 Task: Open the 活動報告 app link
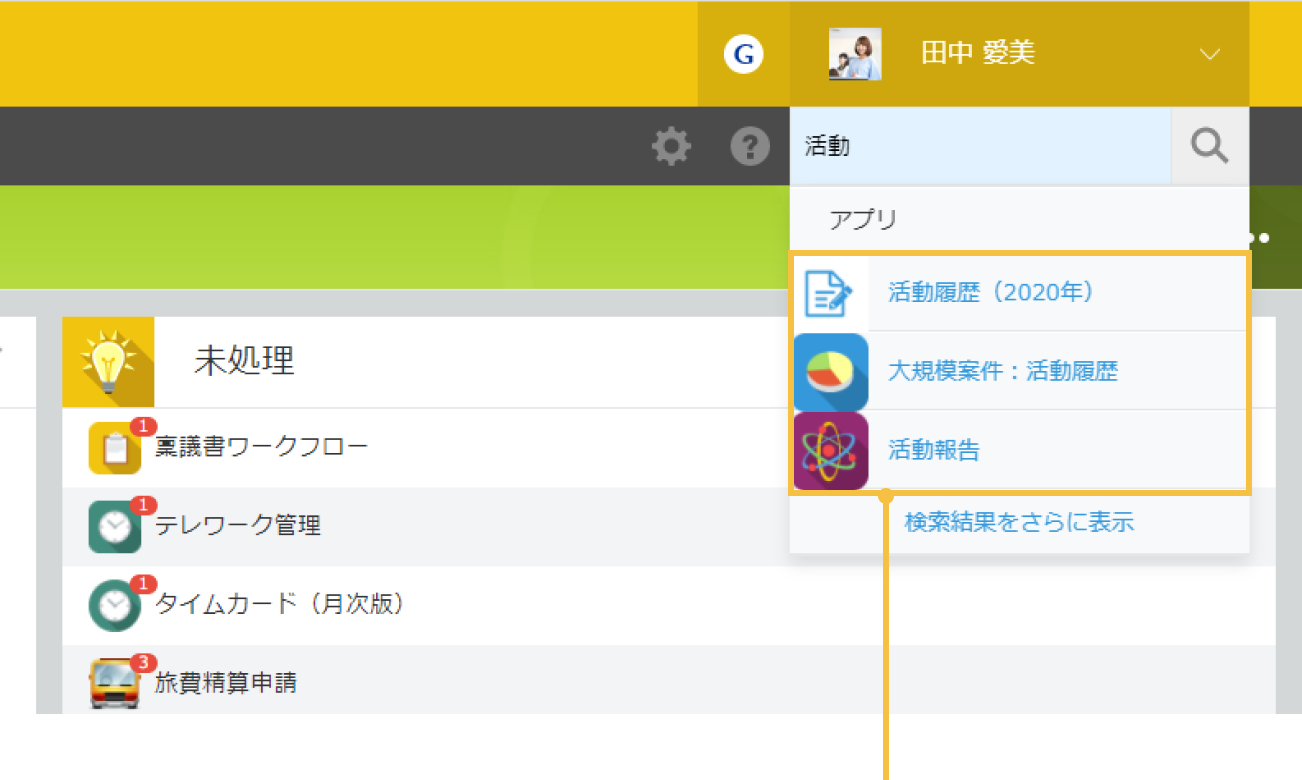[x=933, y=450]
